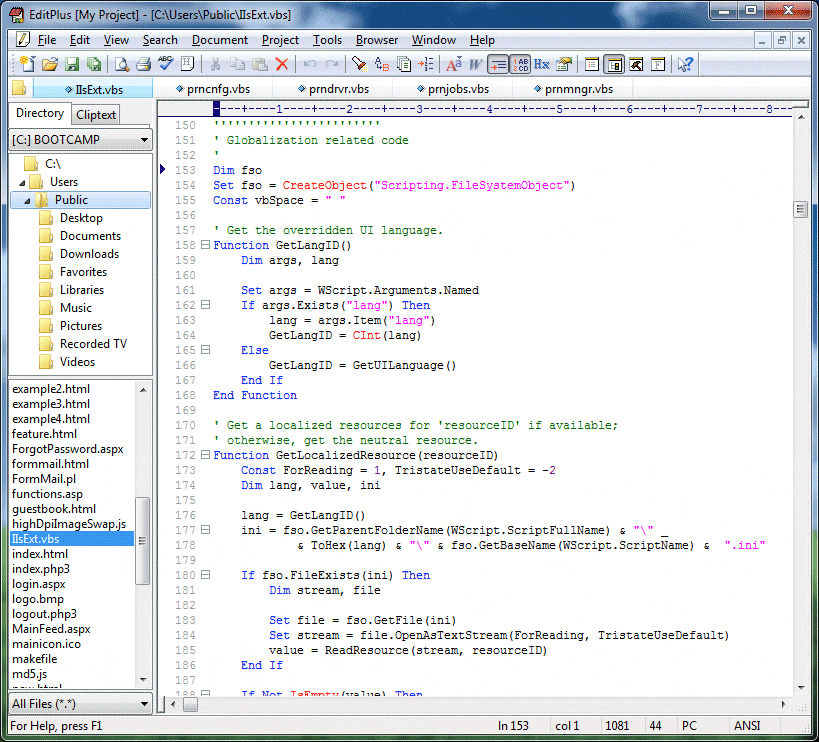The width and height of the screenshot is (819, 742).
Task: Toggle the auto indent toolbar button
Action: coord(498,64)
